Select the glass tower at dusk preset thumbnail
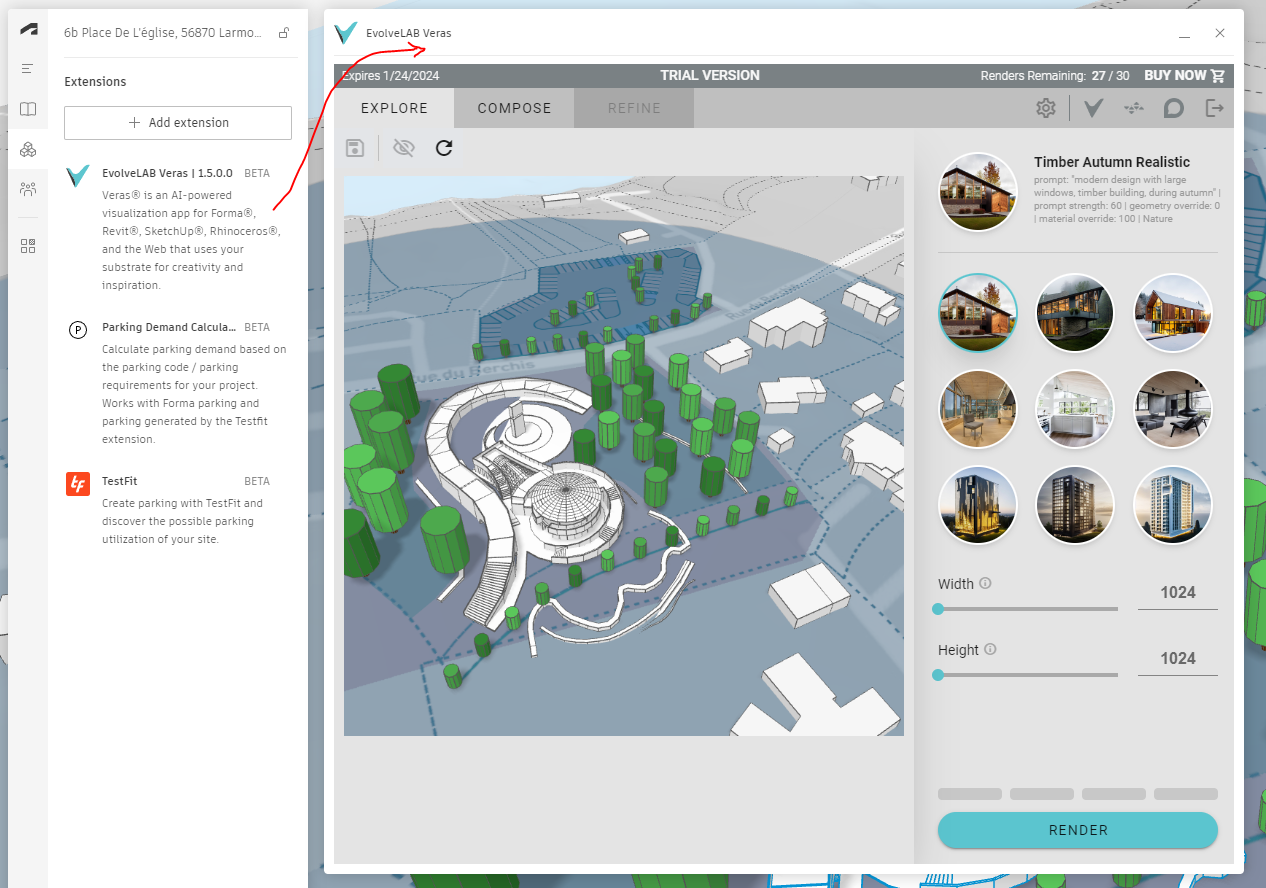Image resolution: width=1266 pixels, height=888 pixels. click(x=978, y=505)
